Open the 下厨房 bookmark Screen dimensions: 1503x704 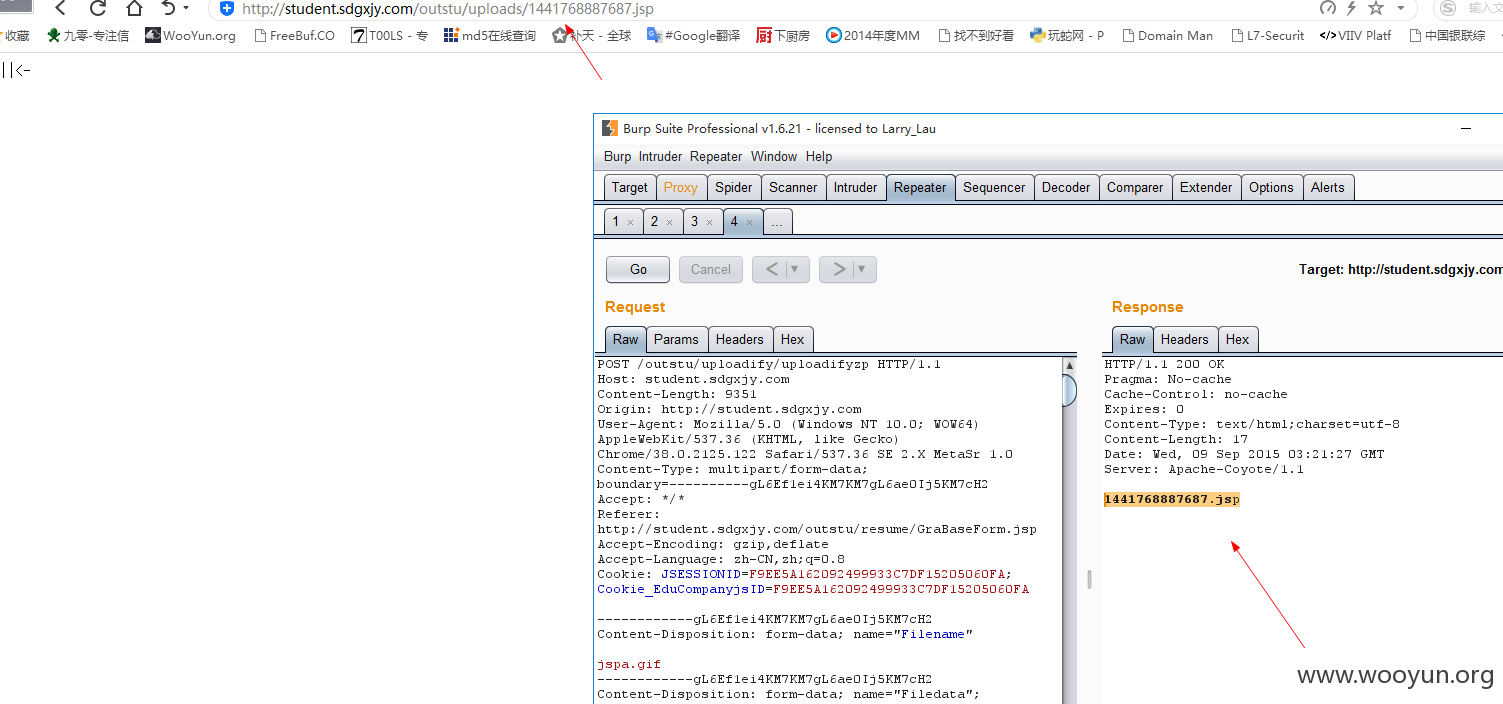(783, 35)
